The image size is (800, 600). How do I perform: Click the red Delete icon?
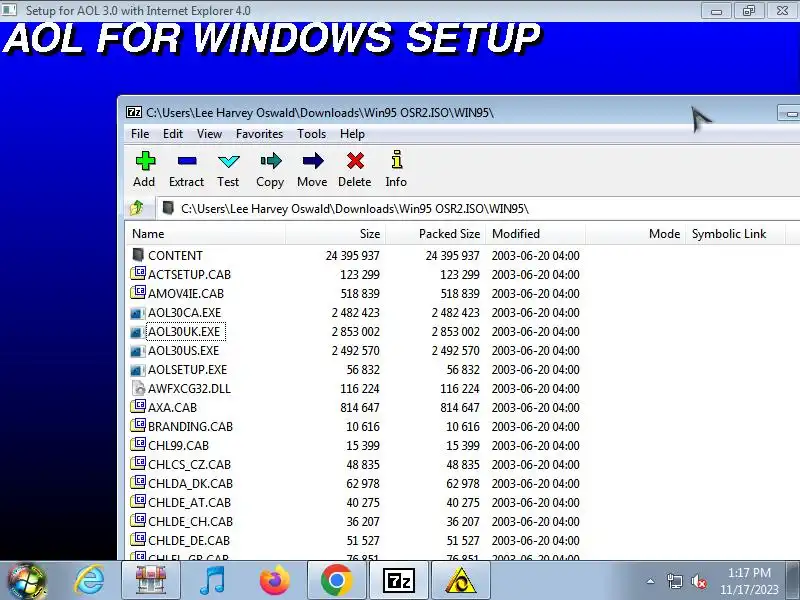pos(355,161)
